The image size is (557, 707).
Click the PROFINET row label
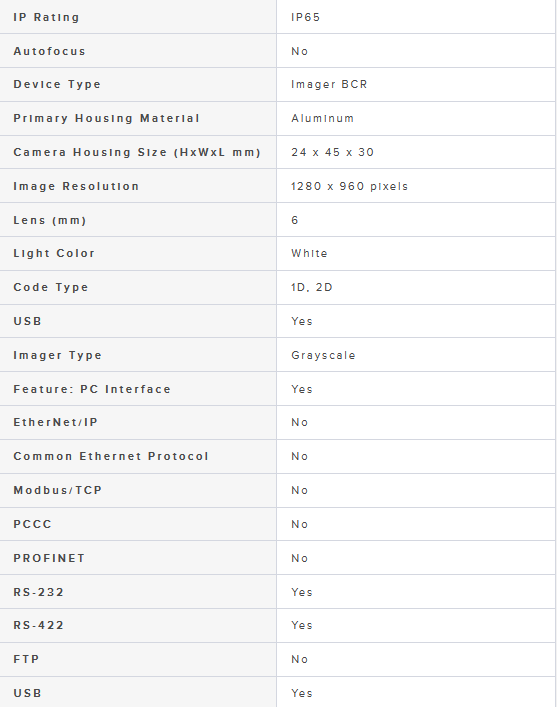[x=49, y=558]
